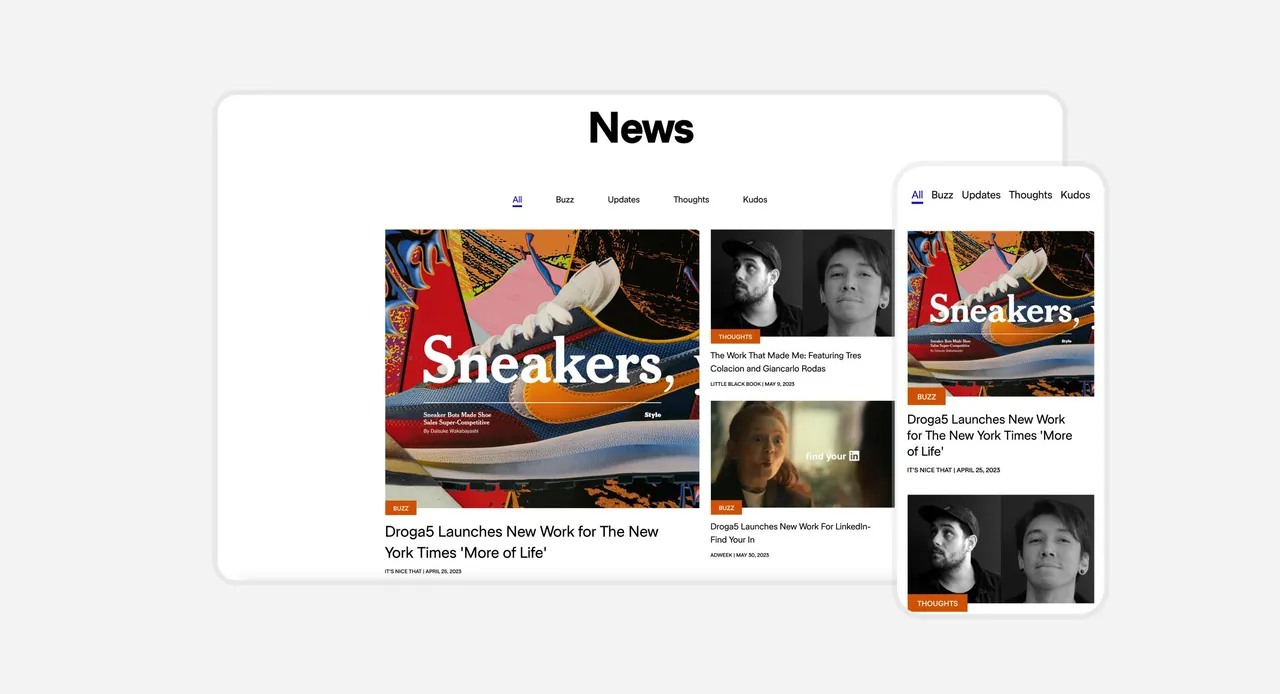The height and width of the screenshot is (694, 1280).
Task: Click the 'News' page heading
Action: [x=641, y=128]
